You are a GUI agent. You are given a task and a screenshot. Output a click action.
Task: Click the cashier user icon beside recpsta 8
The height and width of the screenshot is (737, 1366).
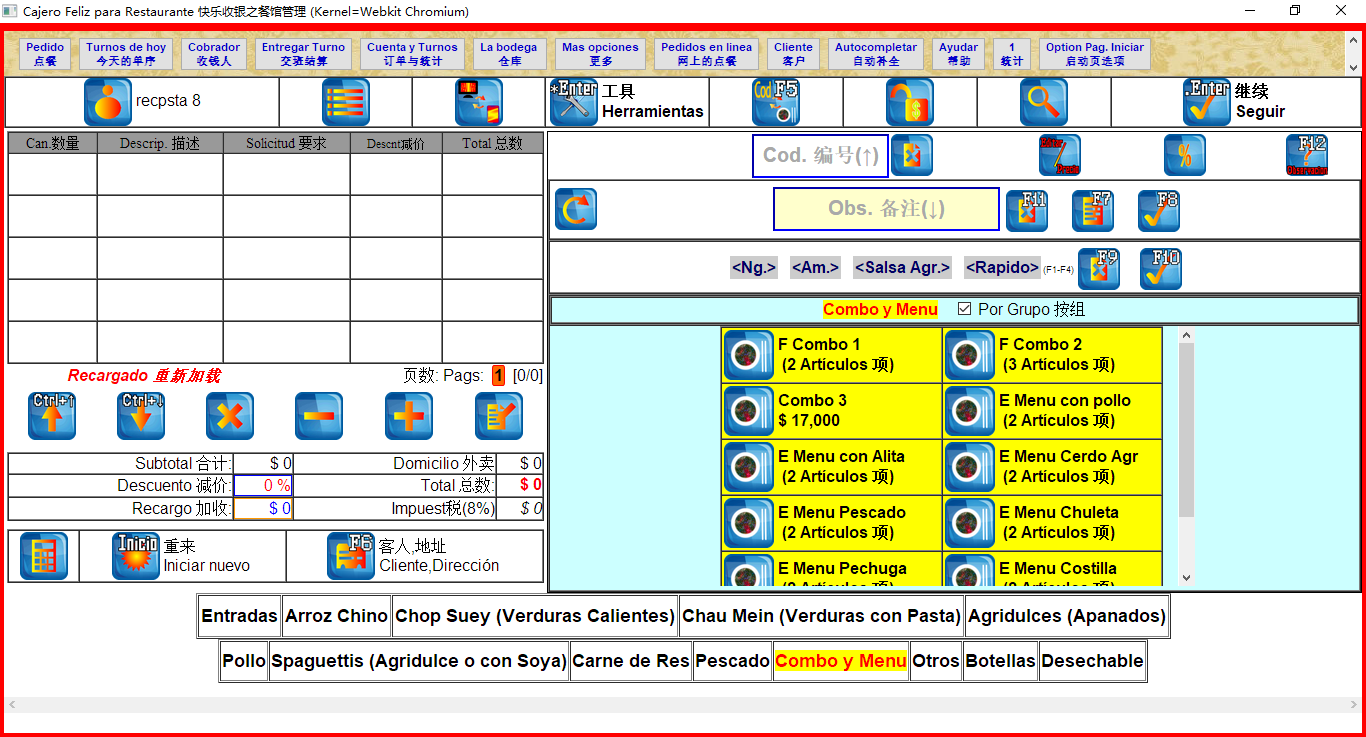[x=108, y=102]
